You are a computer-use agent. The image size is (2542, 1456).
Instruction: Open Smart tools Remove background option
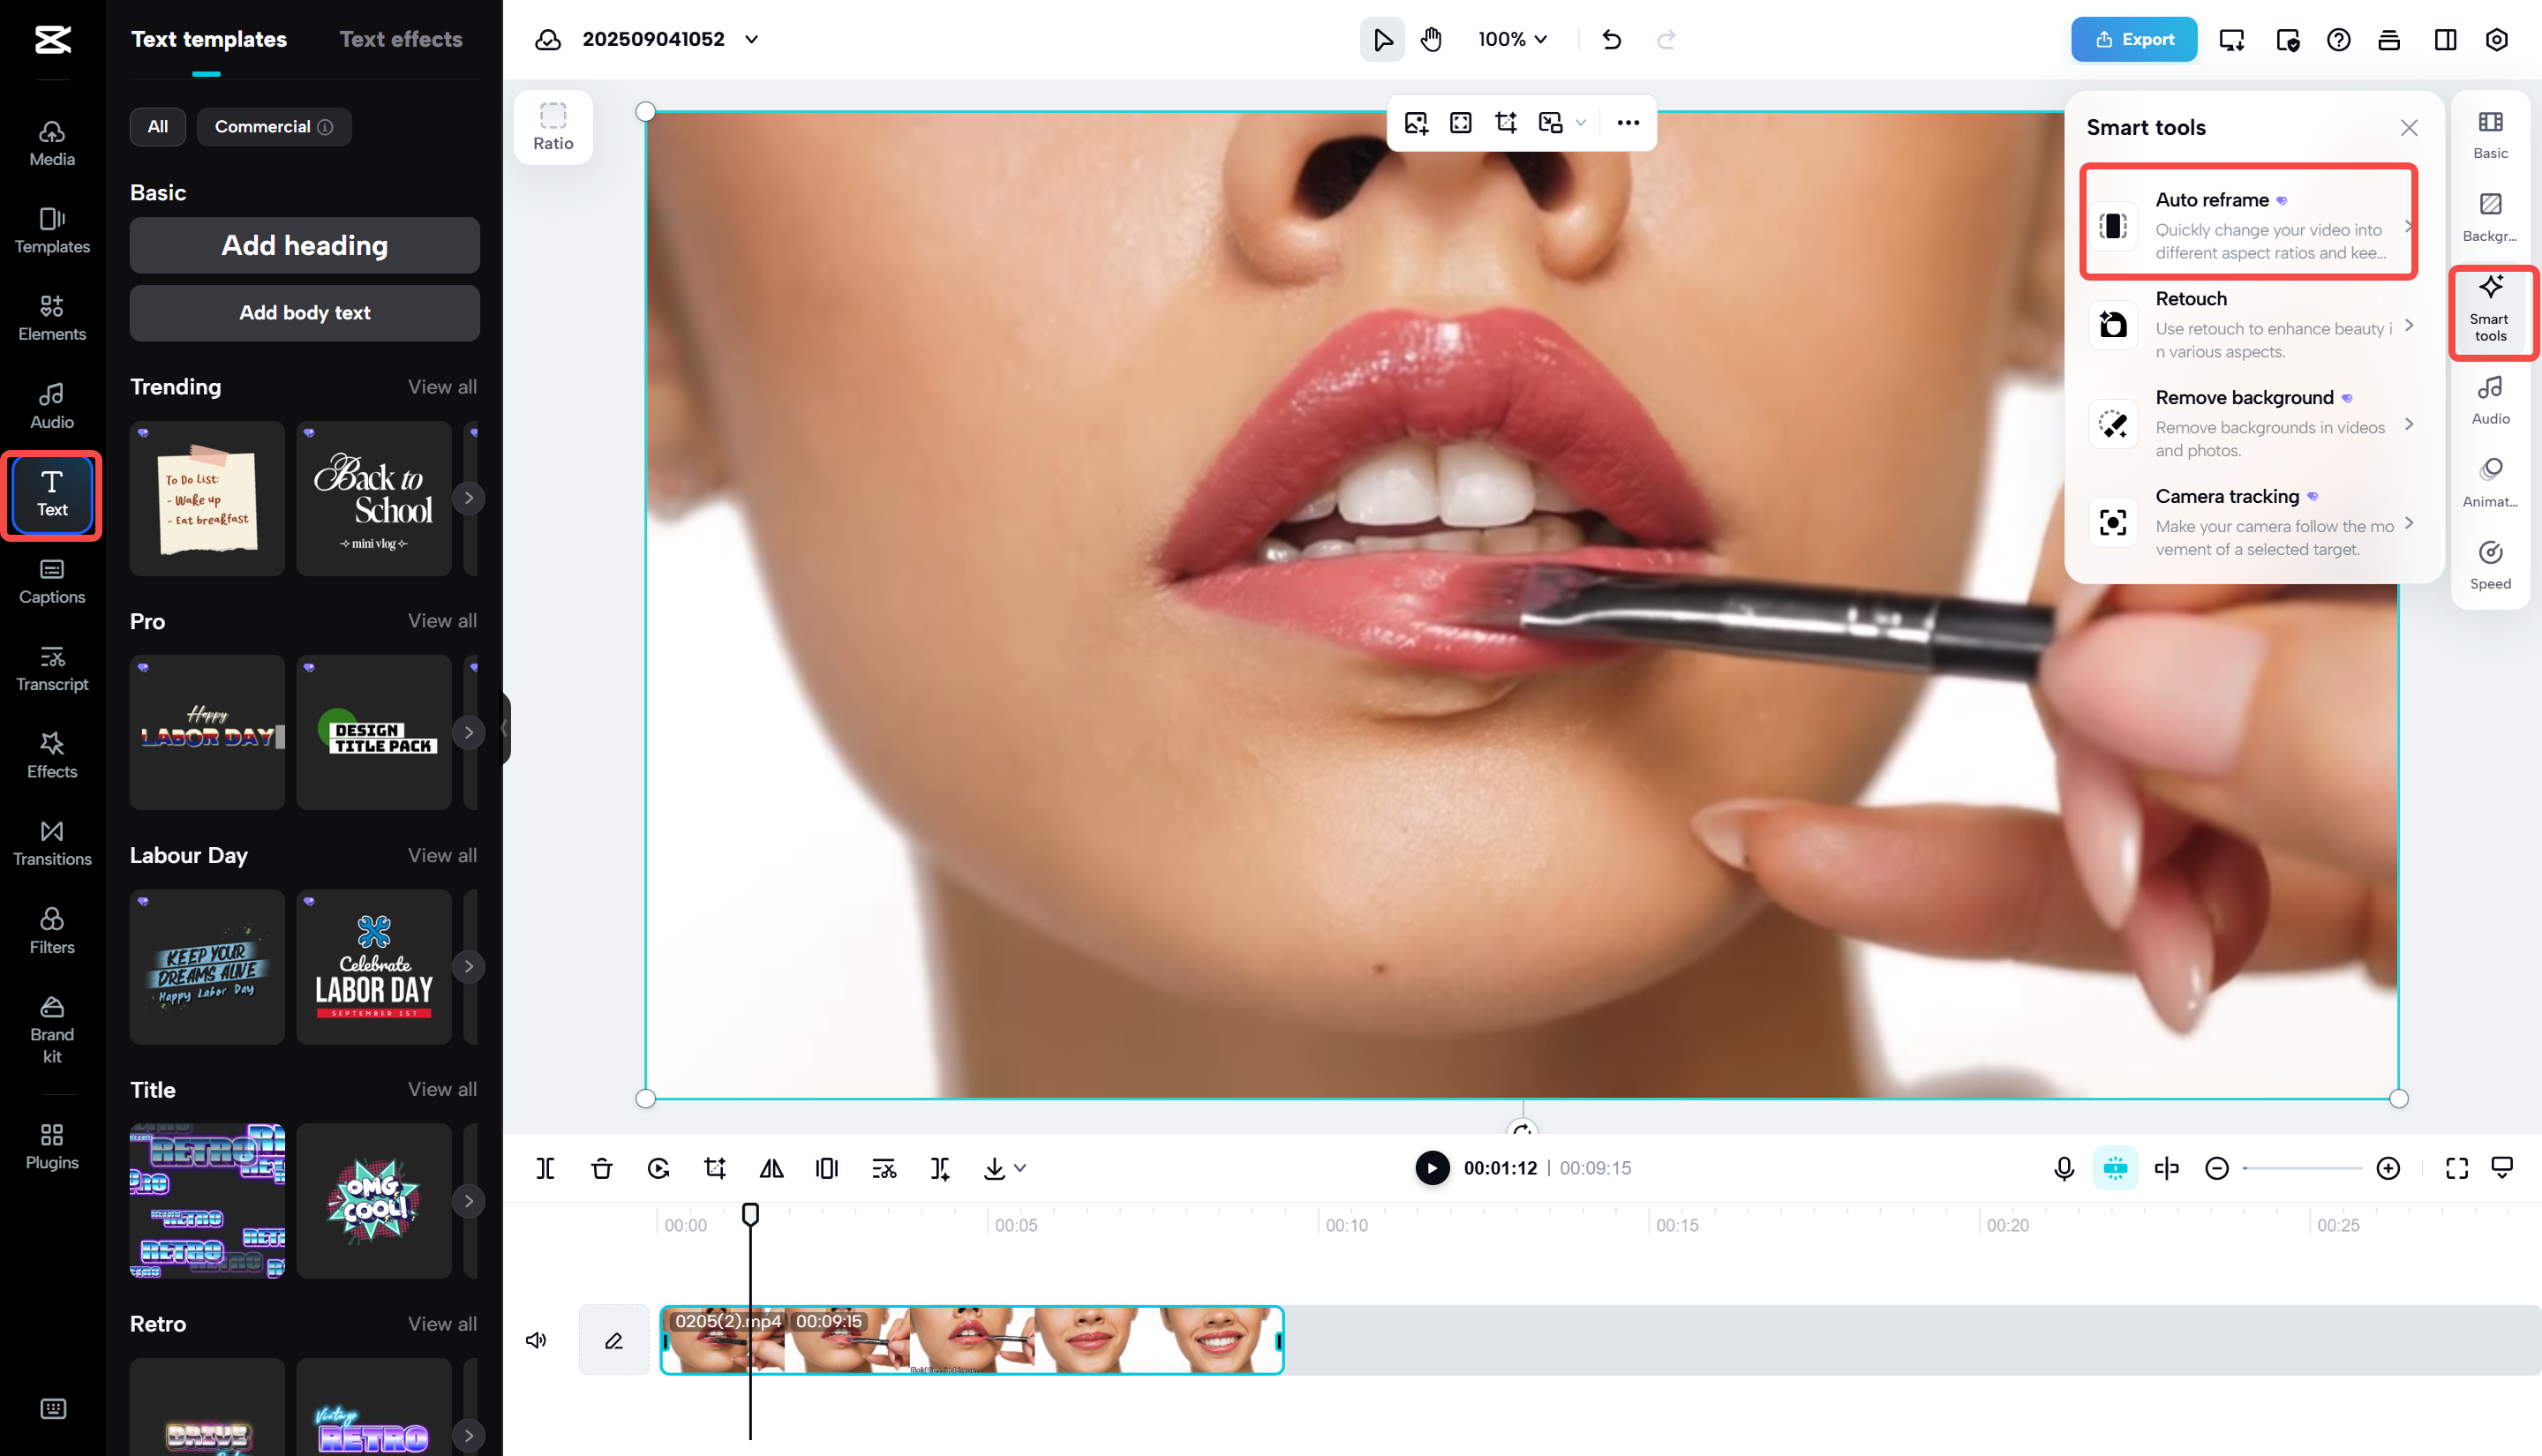(x=2250, y=423)
